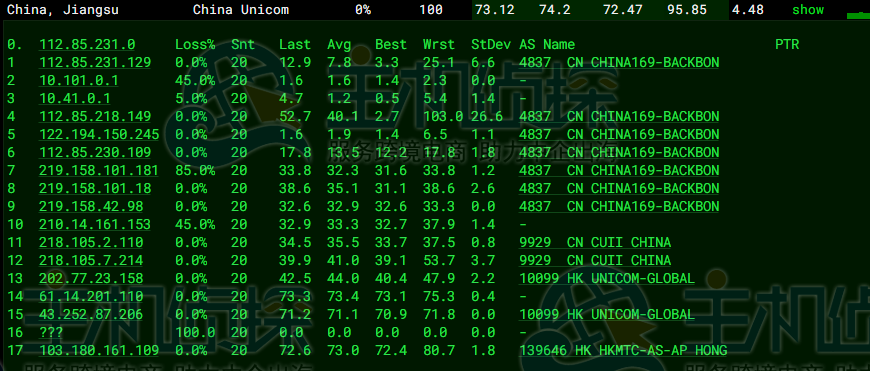Click IP address 122.194.150.245

99,134
